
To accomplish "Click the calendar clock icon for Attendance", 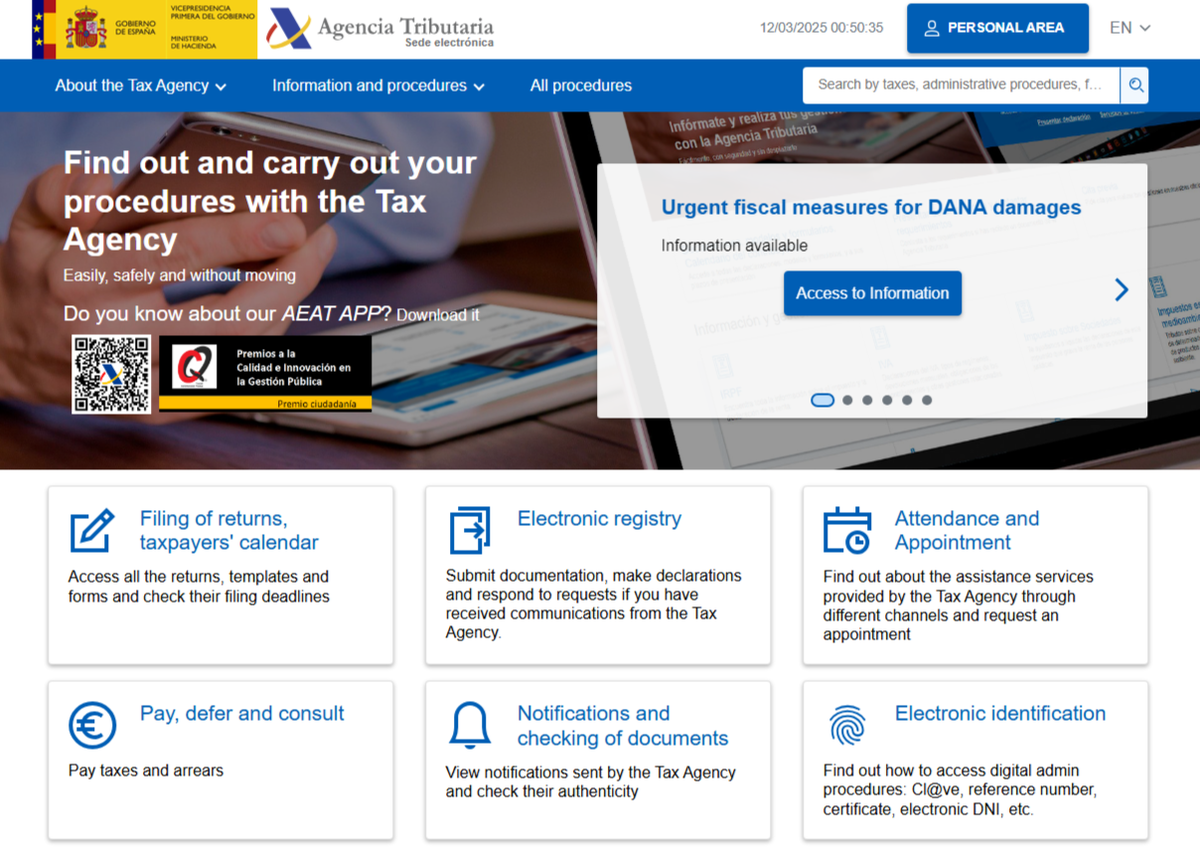I will click(847, 531).
